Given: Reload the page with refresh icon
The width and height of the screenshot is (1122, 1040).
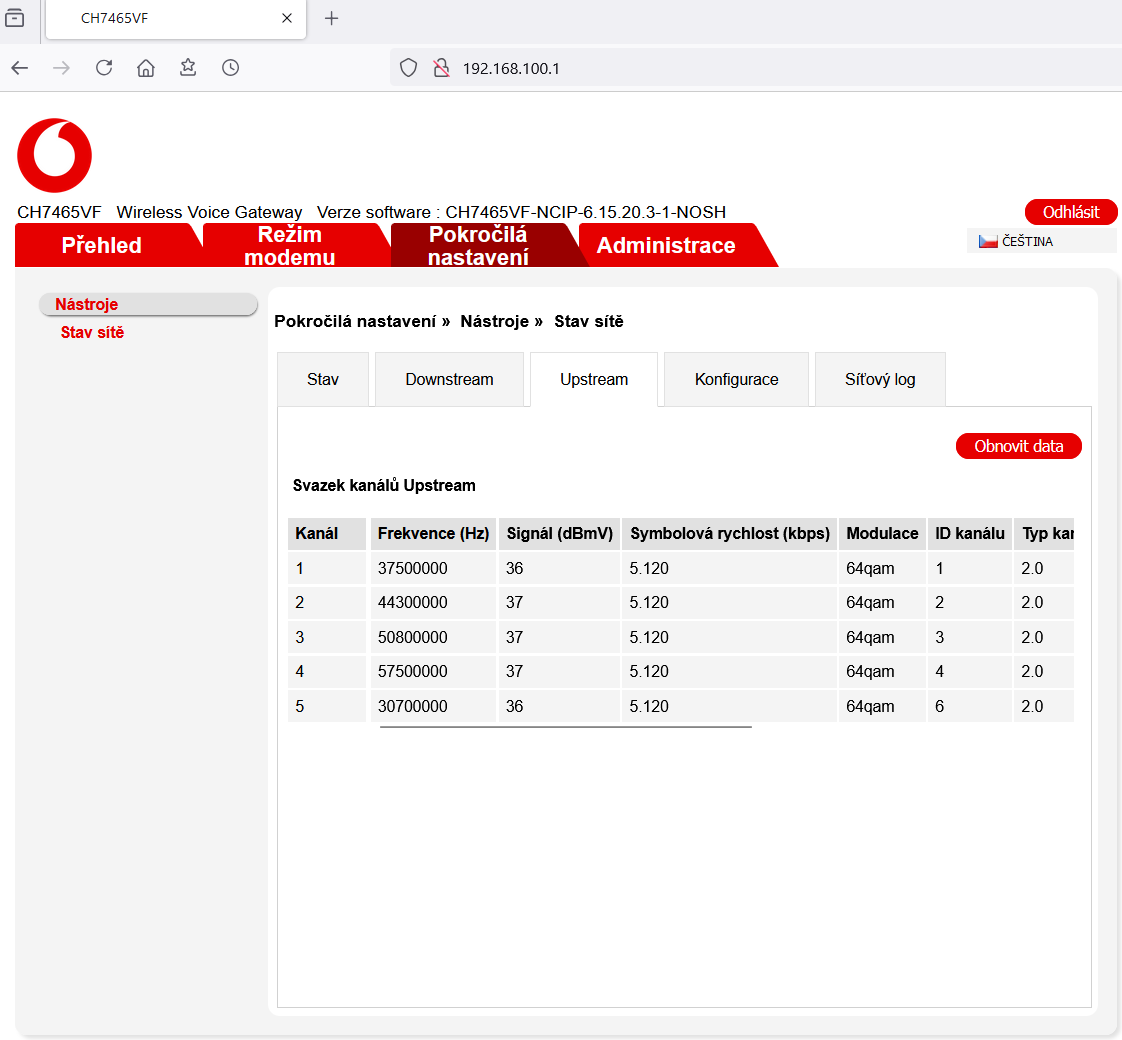Looking at the screenshot, I should point(104,68).
